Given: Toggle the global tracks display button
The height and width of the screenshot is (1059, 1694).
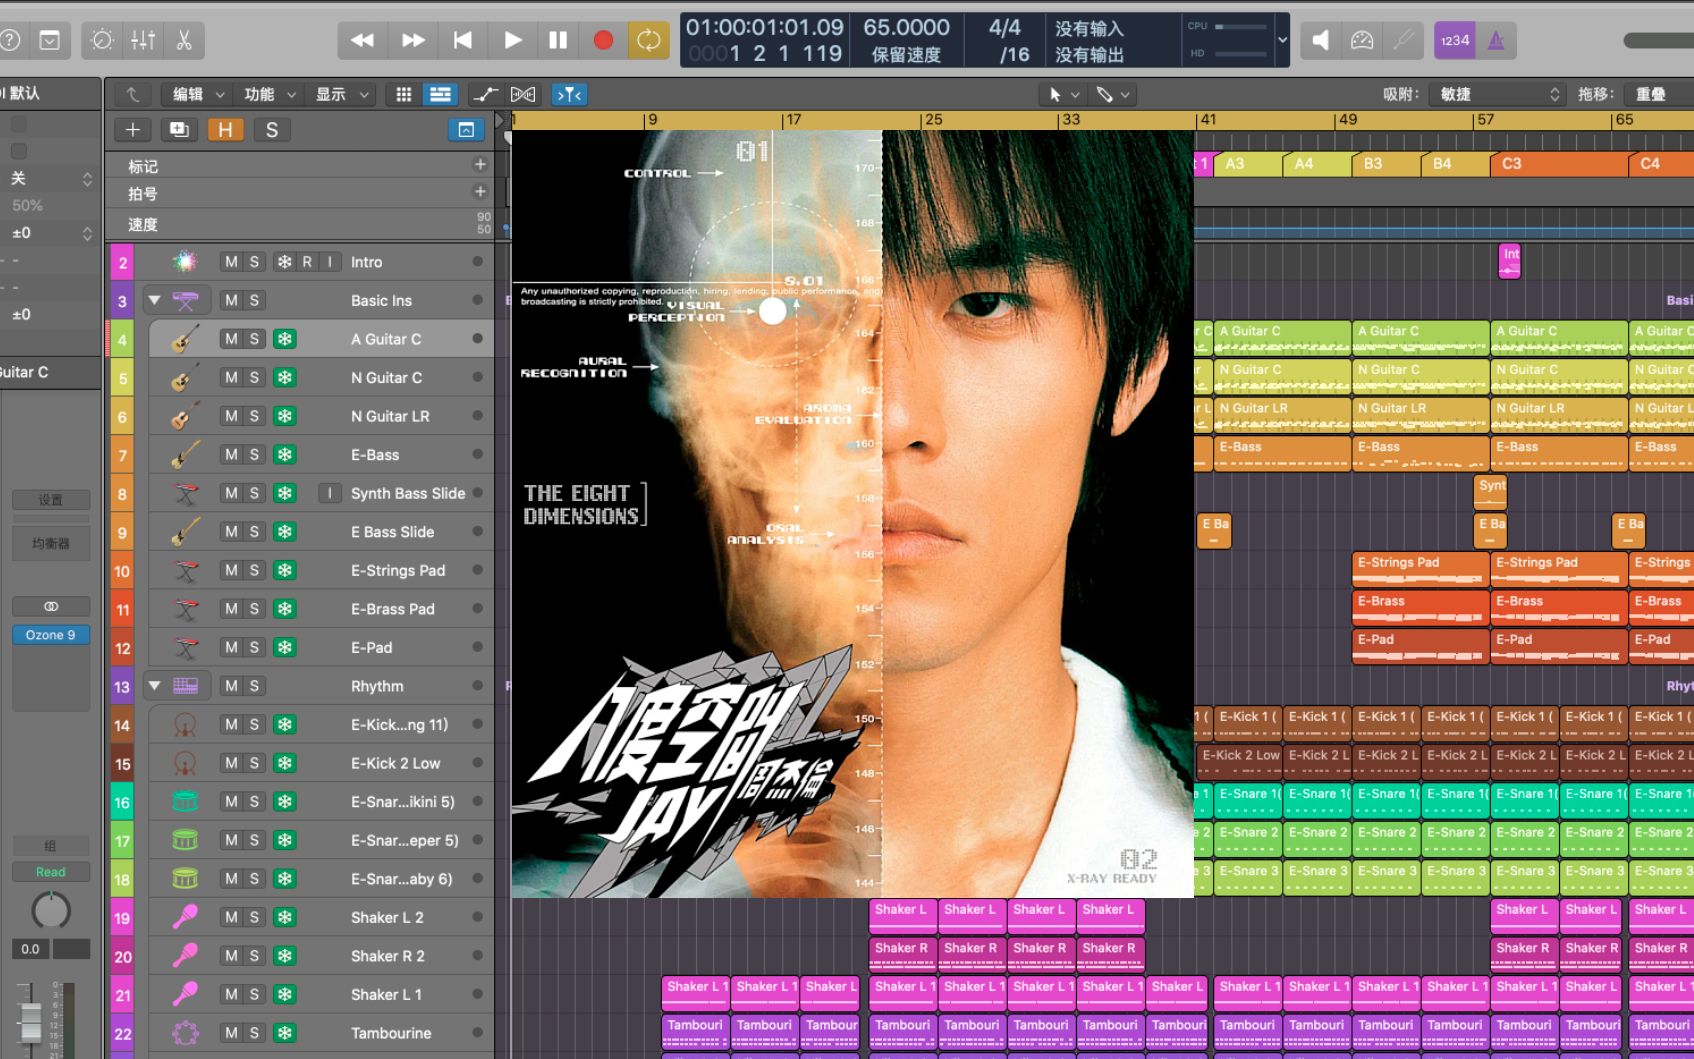Looking at the screenshot, I should pyautogui.click(x=466, y=130).
